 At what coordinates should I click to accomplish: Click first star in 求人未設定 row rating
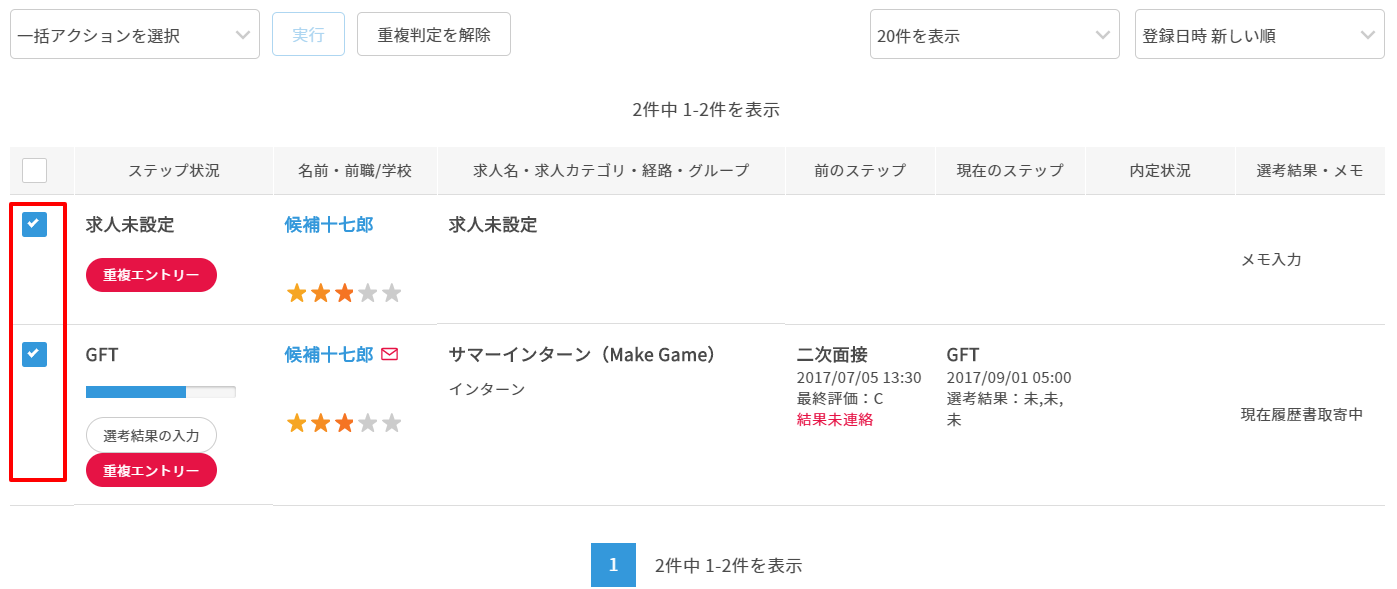[x=296, y=293]
